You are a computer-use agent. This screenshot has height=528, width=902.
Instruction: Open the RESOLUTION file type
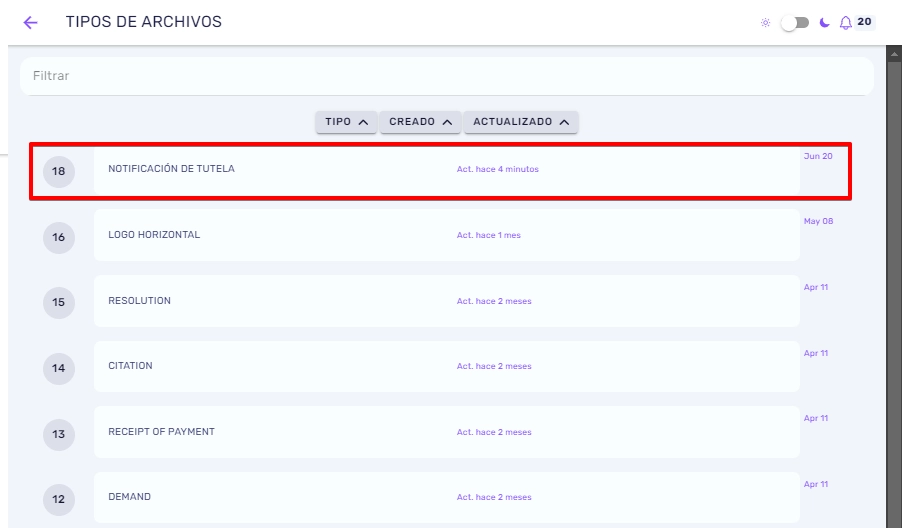pyautogui.click(x=446, y=301)
